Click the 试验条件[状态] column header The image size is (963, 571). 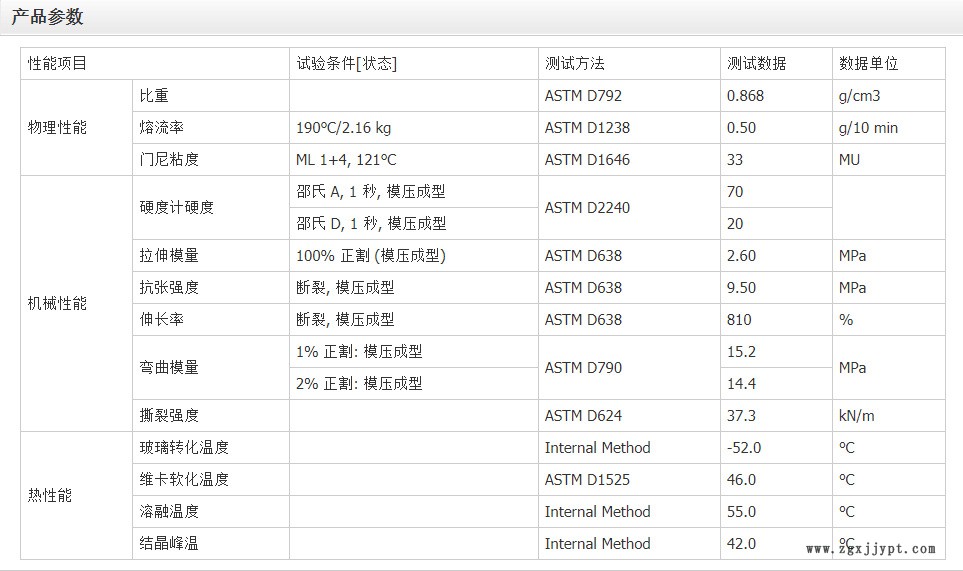pyautogui.click(x=346, y=63)
